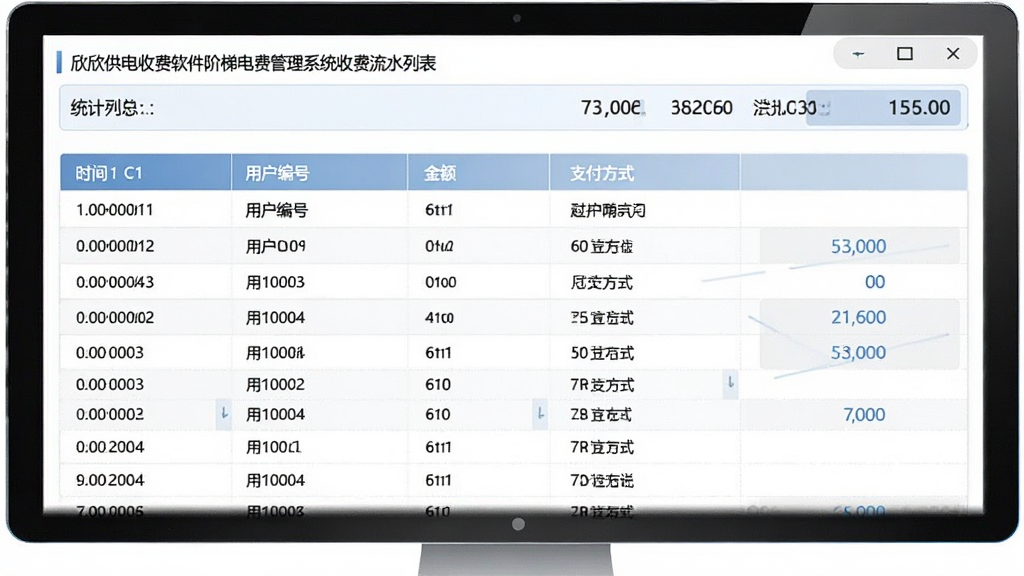
Task: Select the 0.00·000/43 time cell
Action: click(x=115, y=282)
